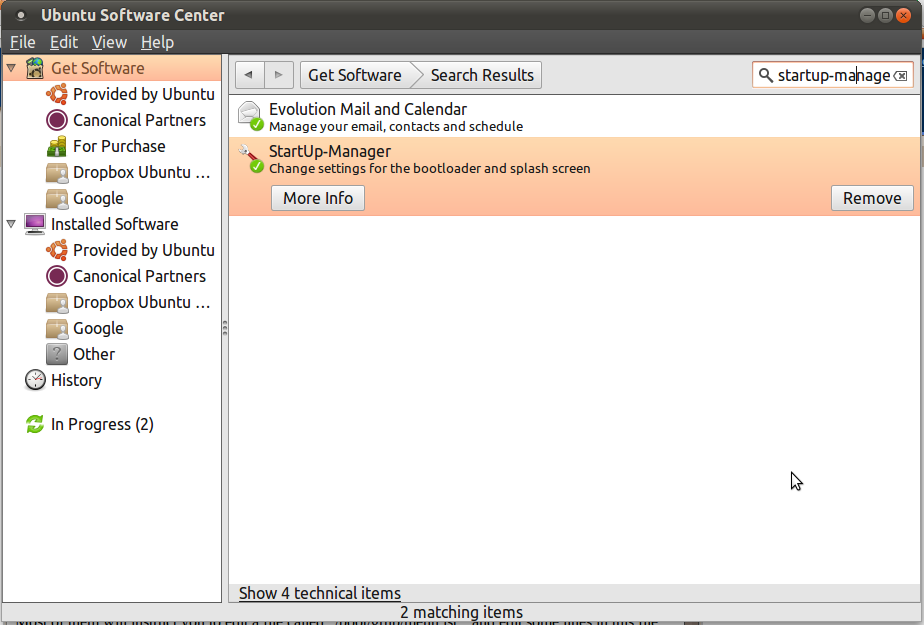Image resolution: width=924 pixels, height=625 pixels.
Task: Clear the search field with the erase icon
Action: tap(901, 75)
